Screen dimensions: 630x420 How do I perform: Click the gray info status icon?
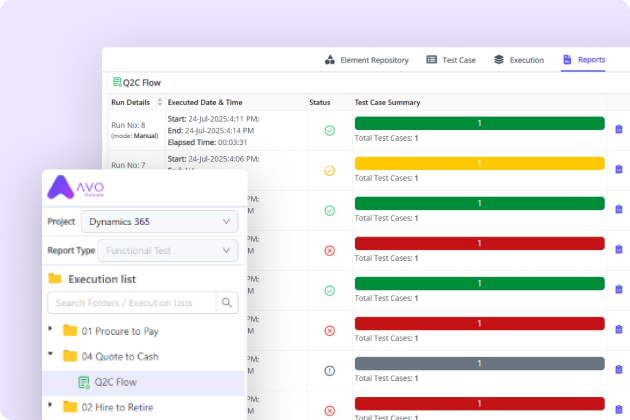pyautogui.click(x=329, y=370)
